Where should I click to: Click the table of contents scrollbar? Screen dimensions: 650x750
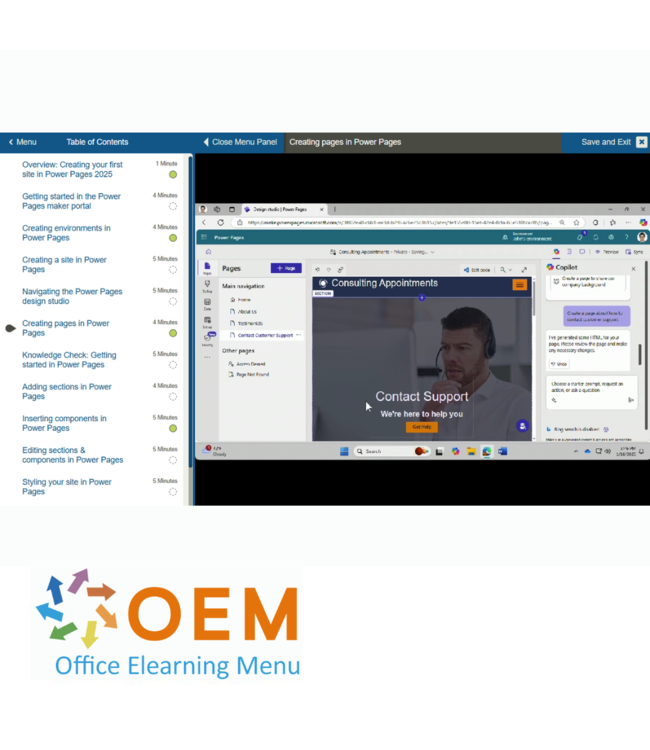click(x=190, y=311)
